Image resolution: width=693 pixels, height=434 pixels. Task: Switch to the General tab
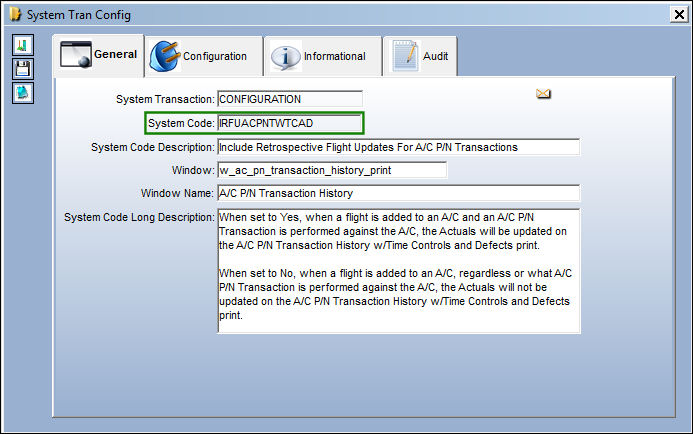pos(98,55)
